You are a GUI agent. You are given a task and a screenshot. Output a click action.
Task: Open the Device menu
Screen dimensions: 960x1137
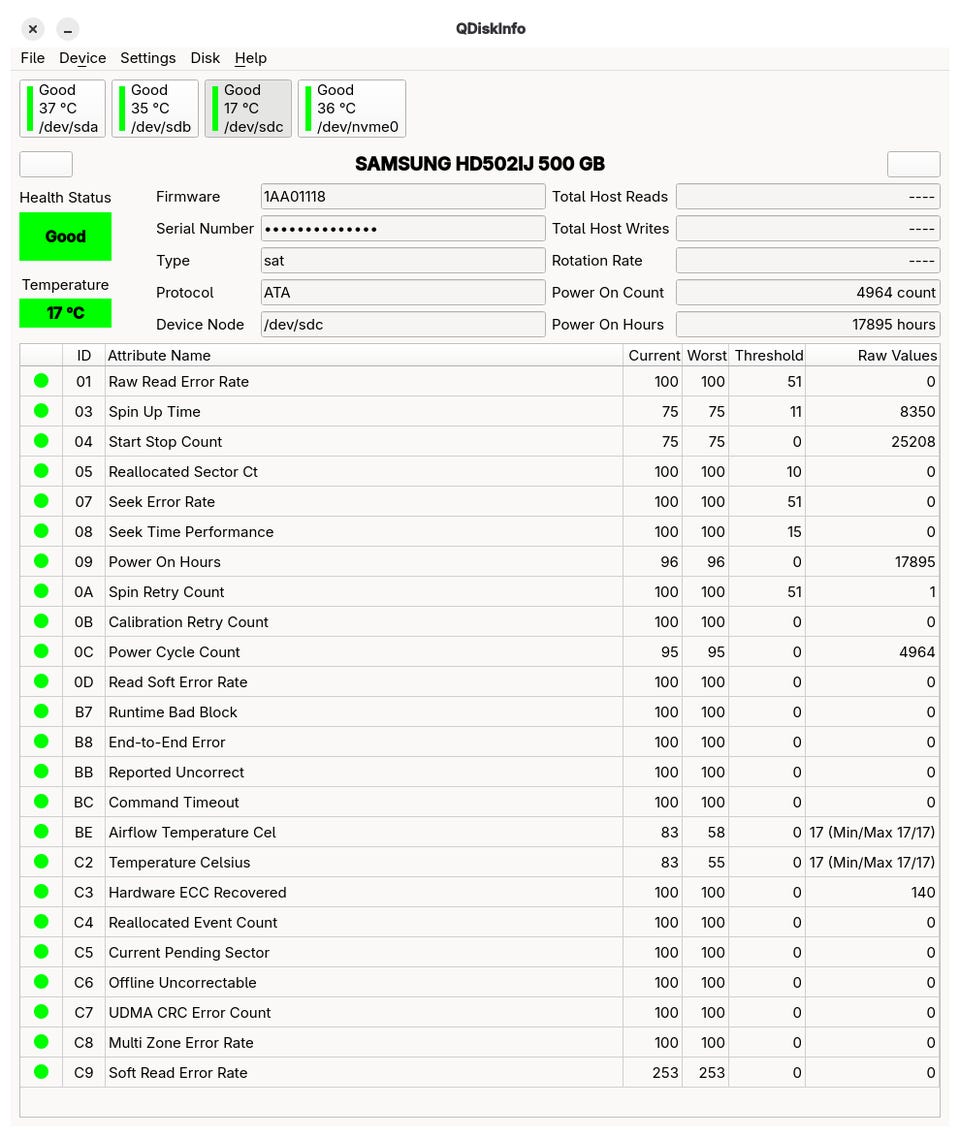pyautogui.click(x=83, y=58)
